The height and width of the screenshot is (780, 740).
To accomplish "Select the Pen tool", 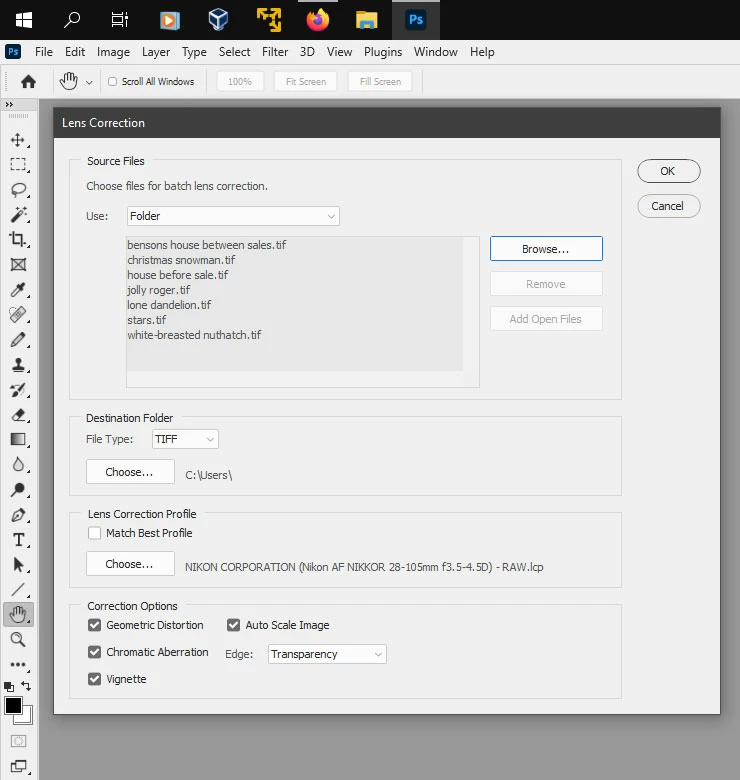I will (x=18, y=515).
